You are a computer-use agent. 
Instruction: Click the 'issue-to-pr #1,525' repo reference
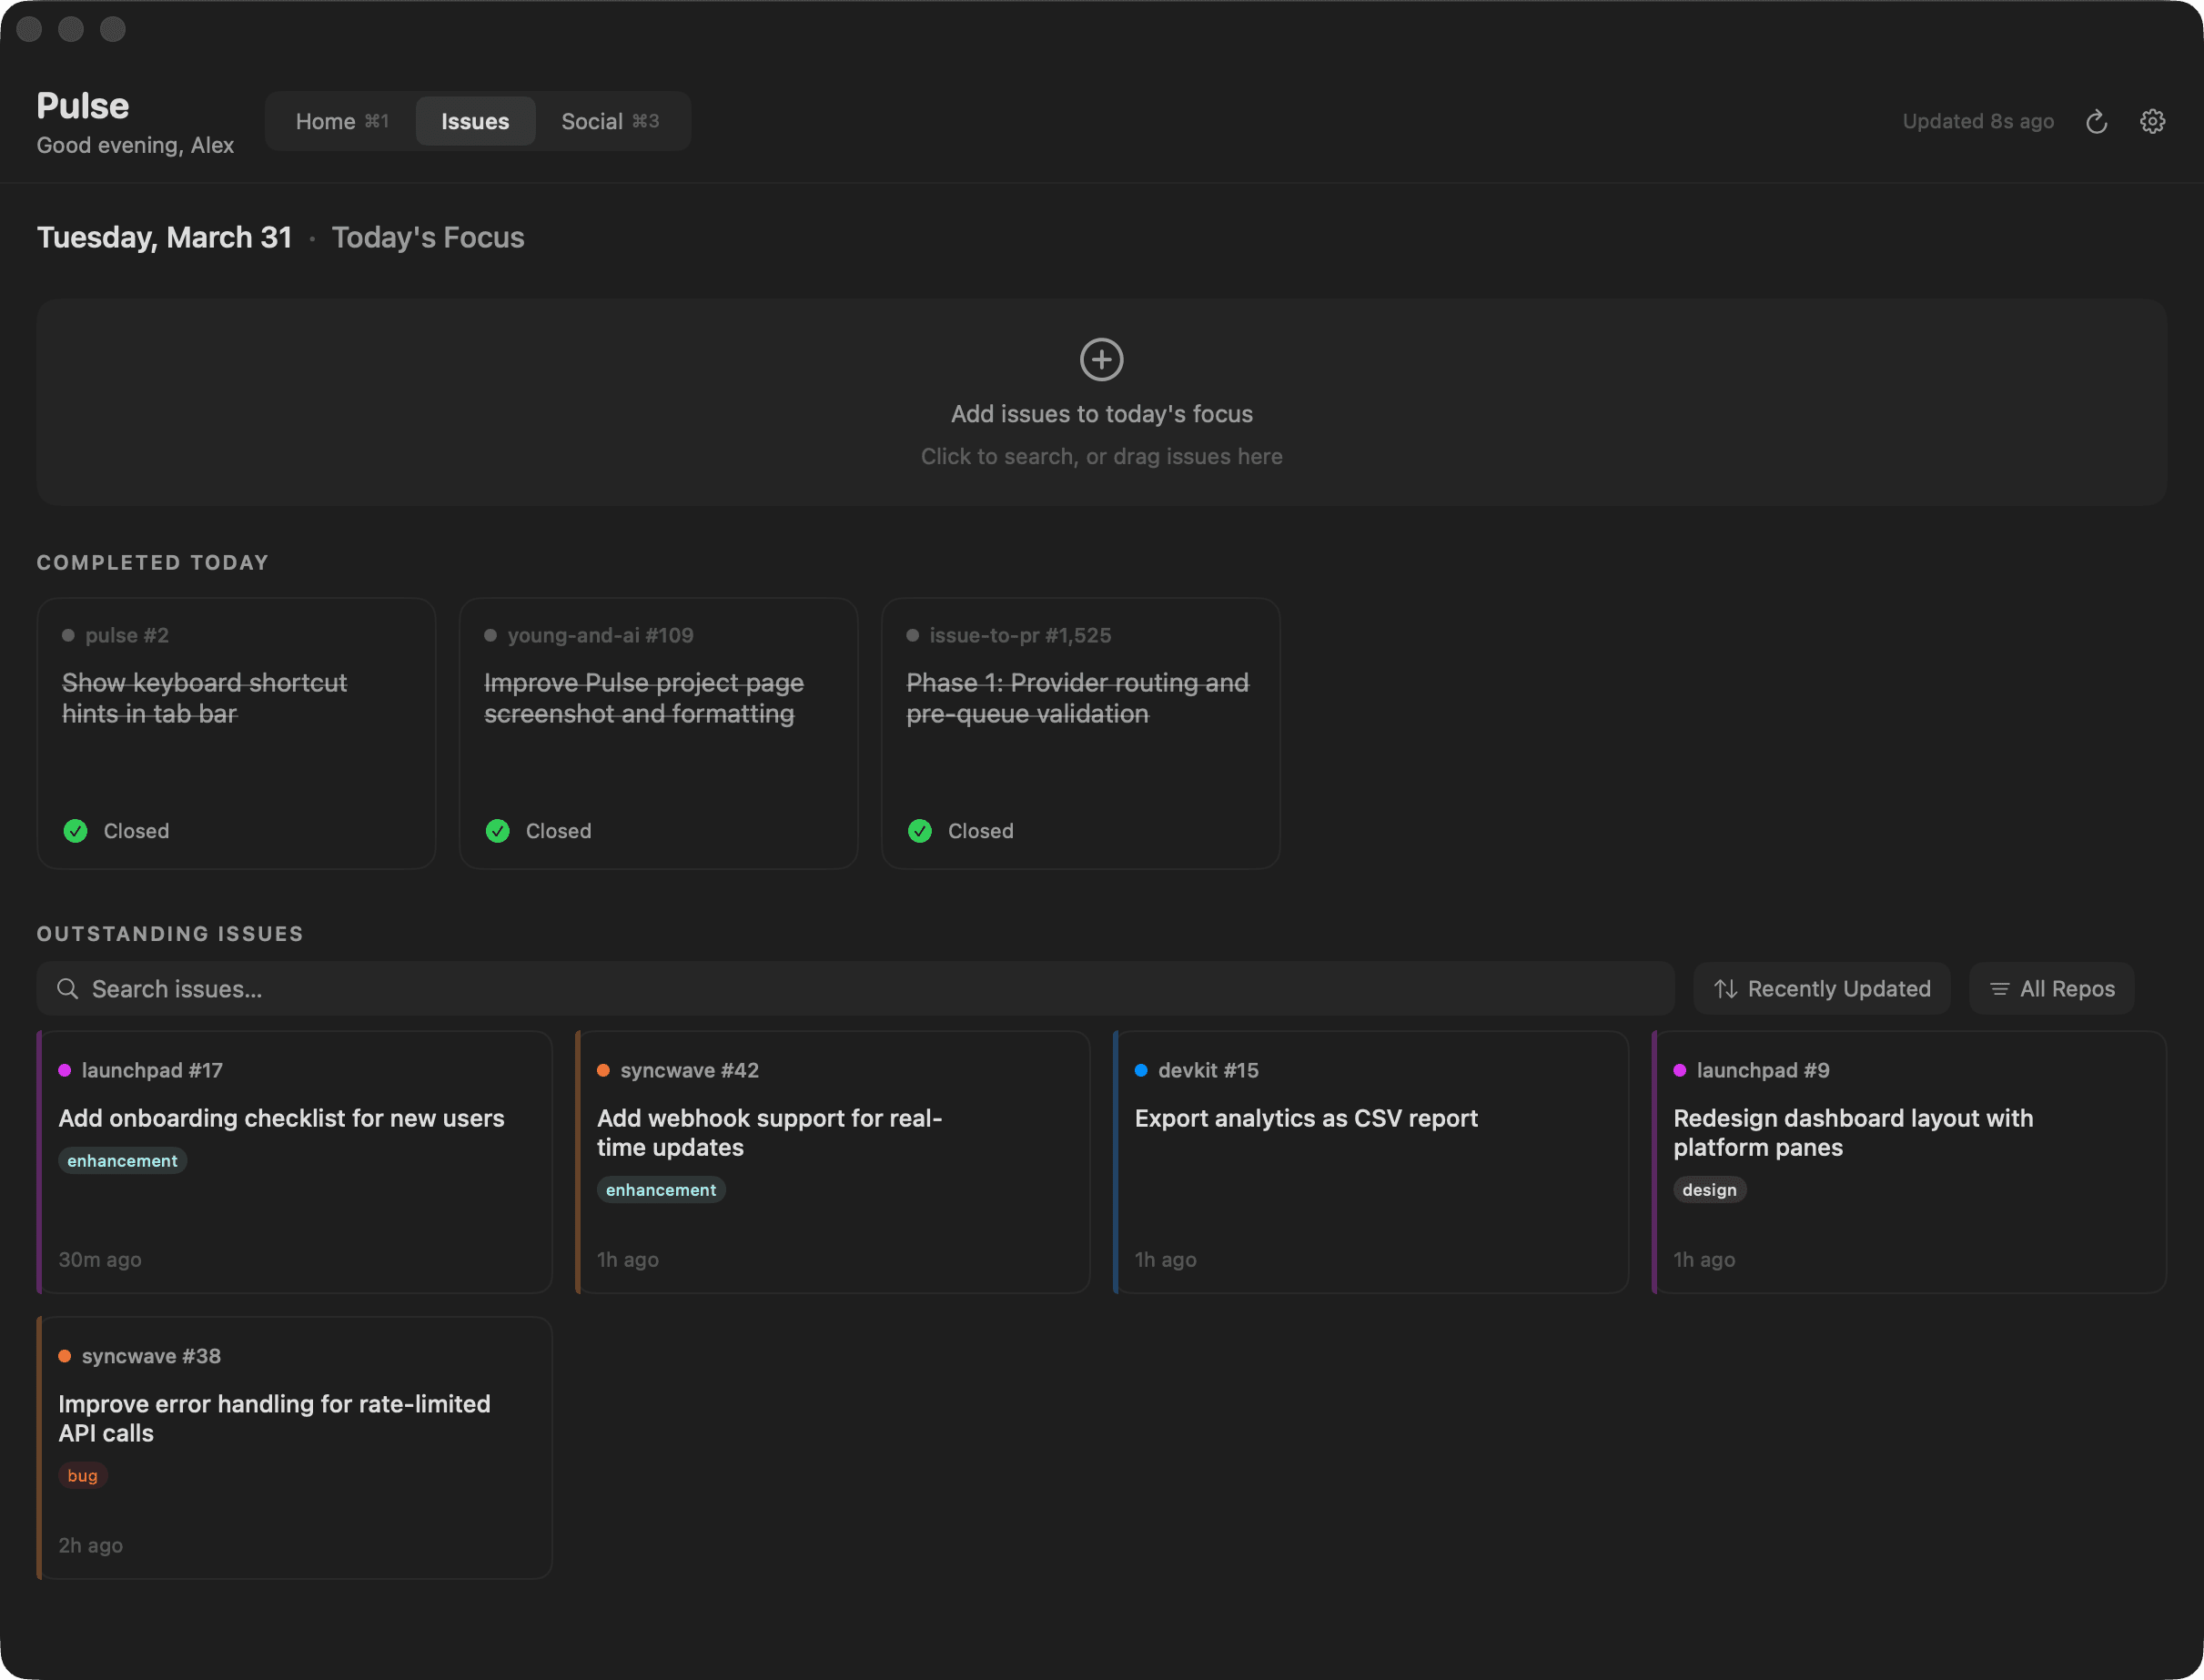[1020, 635]
